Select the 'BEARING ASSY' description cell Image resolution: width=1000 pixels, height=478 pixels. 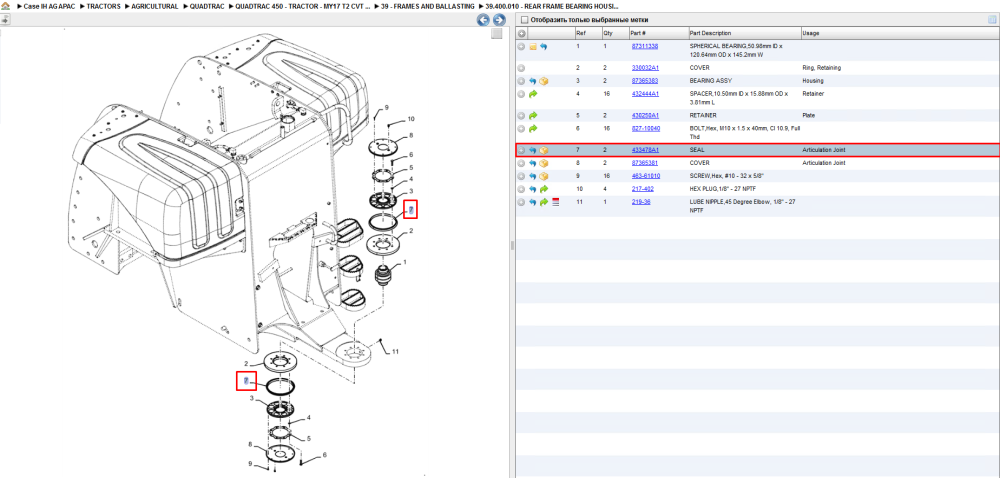[710, 81]
